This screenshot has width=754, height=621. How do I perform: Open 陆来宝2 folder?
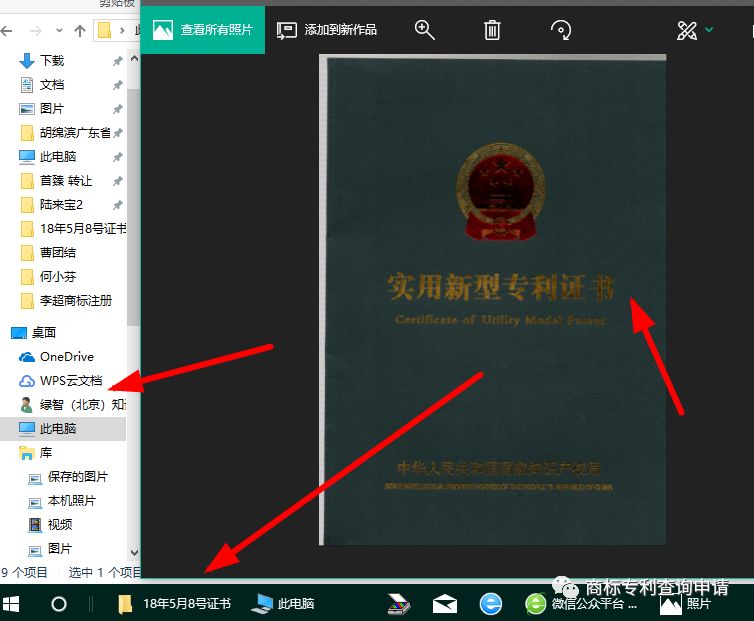click(x=63, y=205)
